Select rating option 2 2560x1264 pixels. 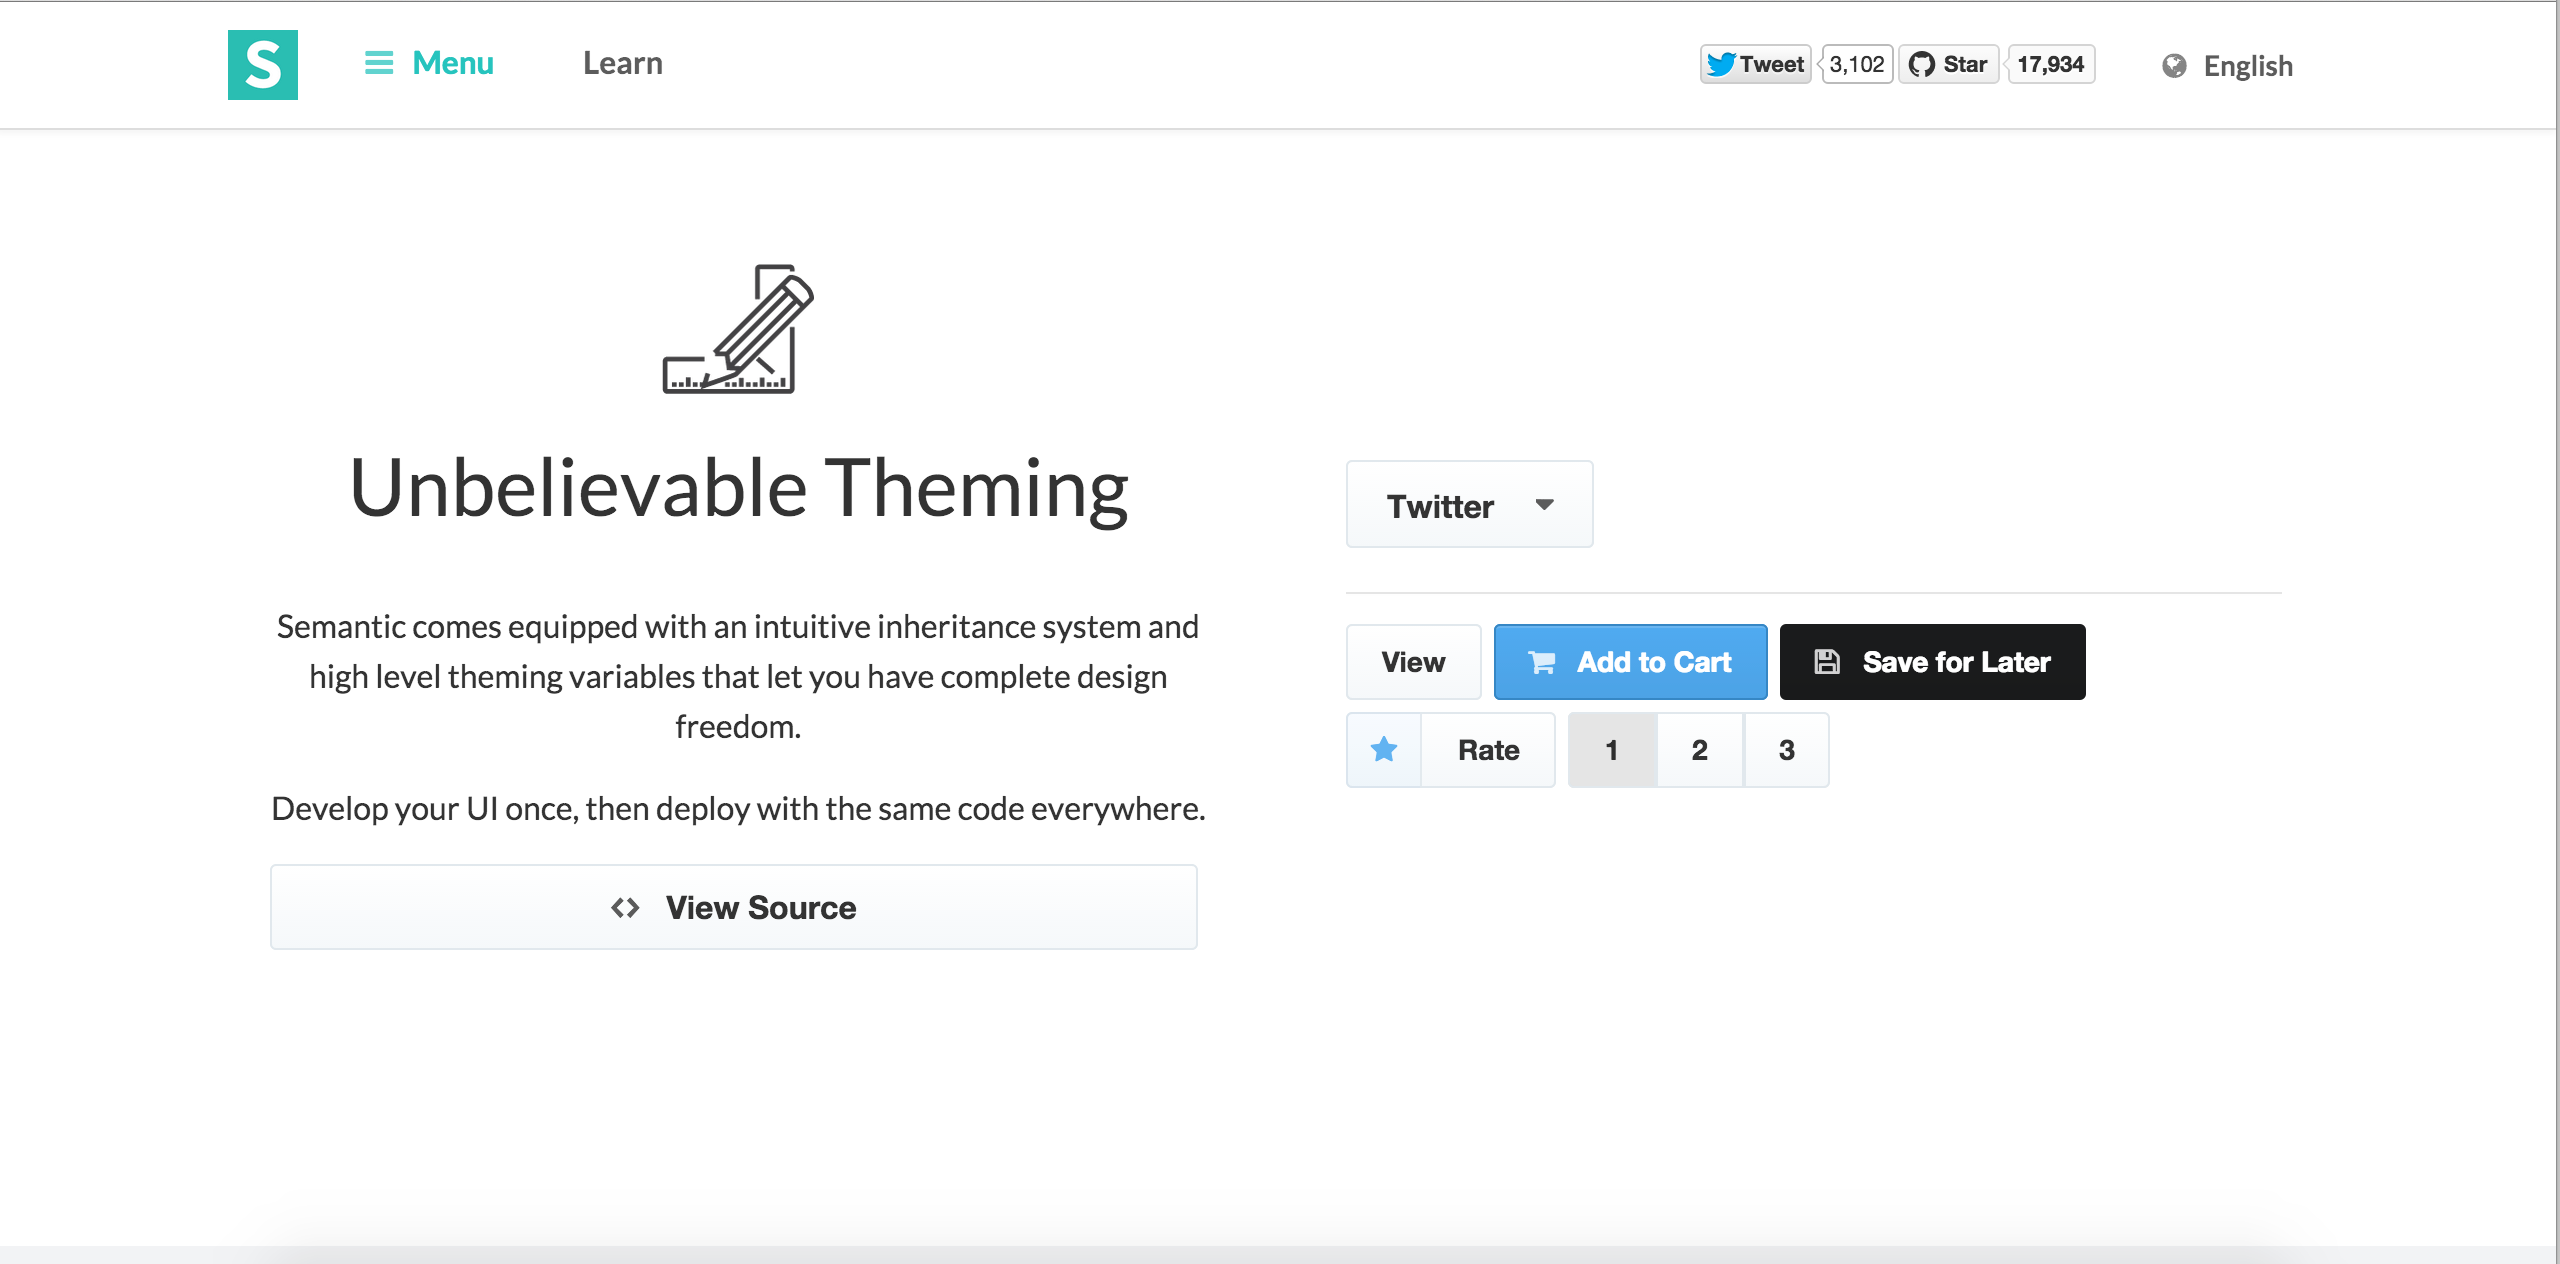coord(1700,750)
